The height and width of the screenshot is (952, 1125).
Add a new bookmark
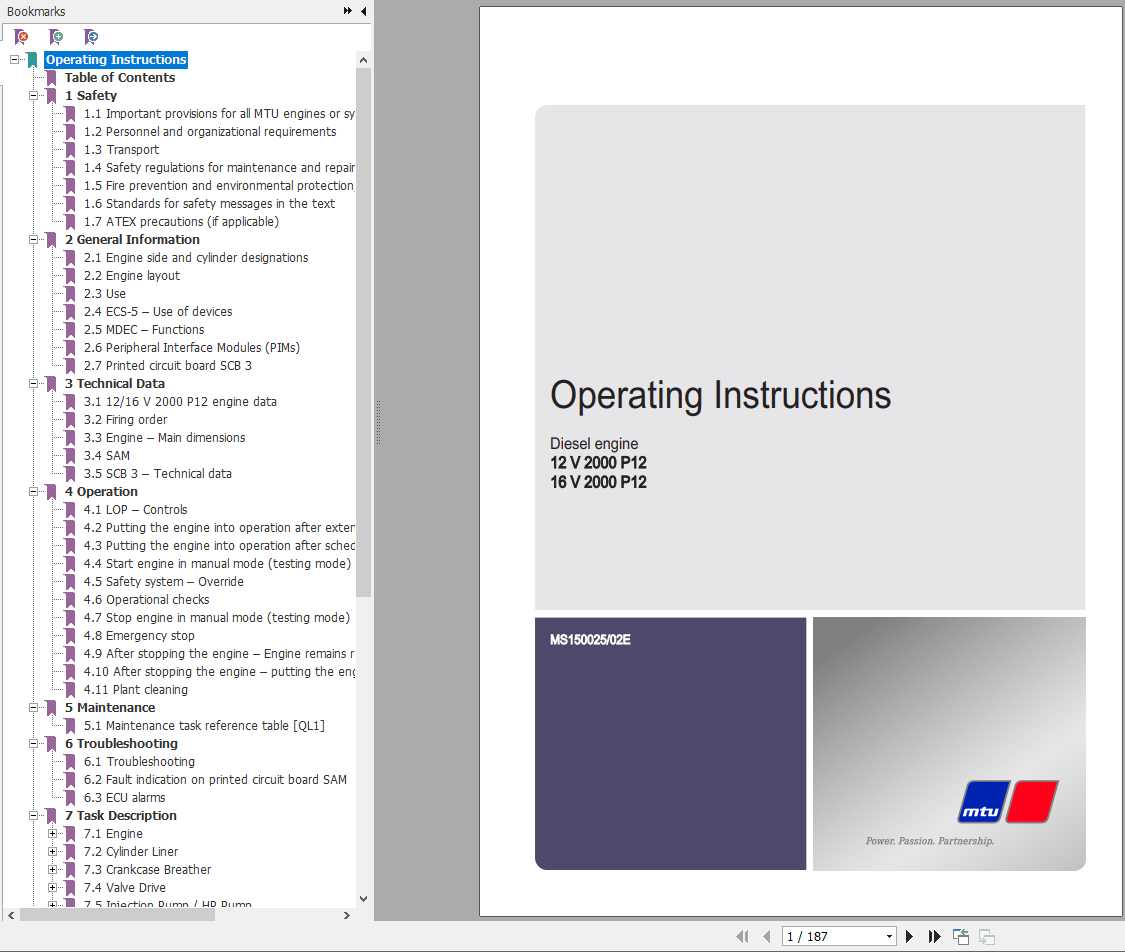tap(57, 36)
